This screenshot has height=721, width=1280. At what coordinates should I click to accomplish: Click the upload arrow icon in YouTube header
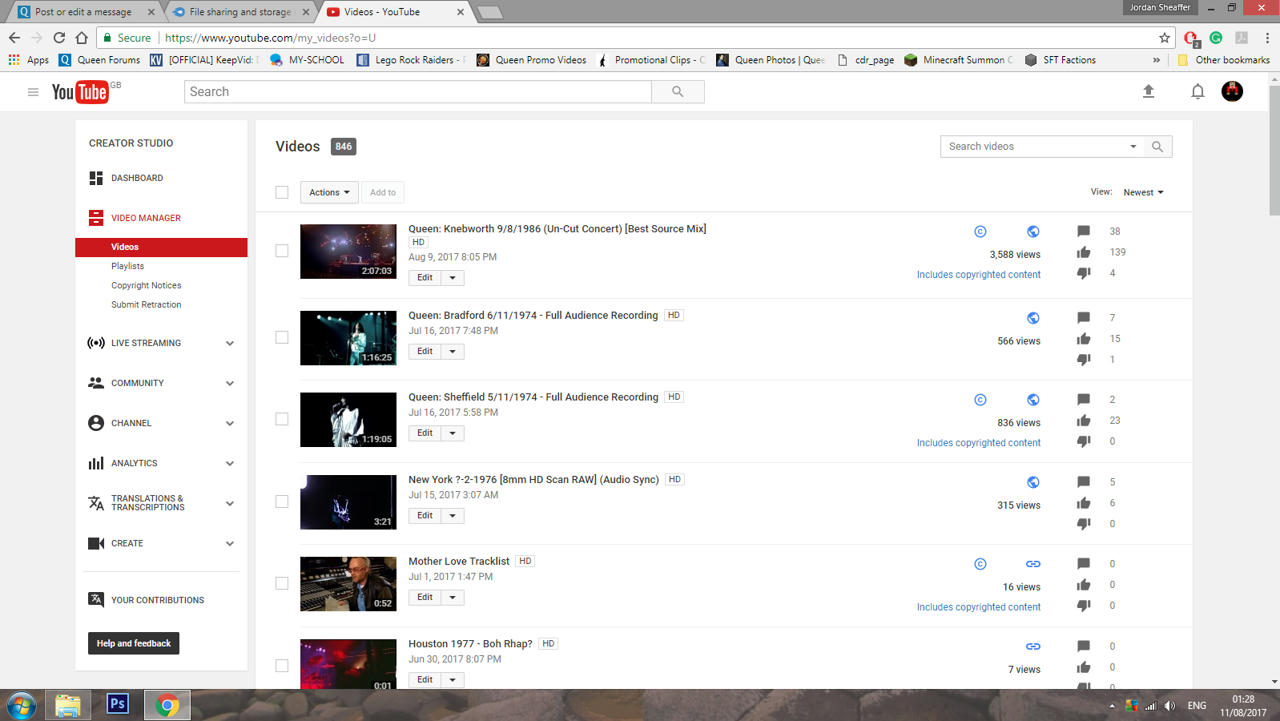click(x=1148, y=91)
